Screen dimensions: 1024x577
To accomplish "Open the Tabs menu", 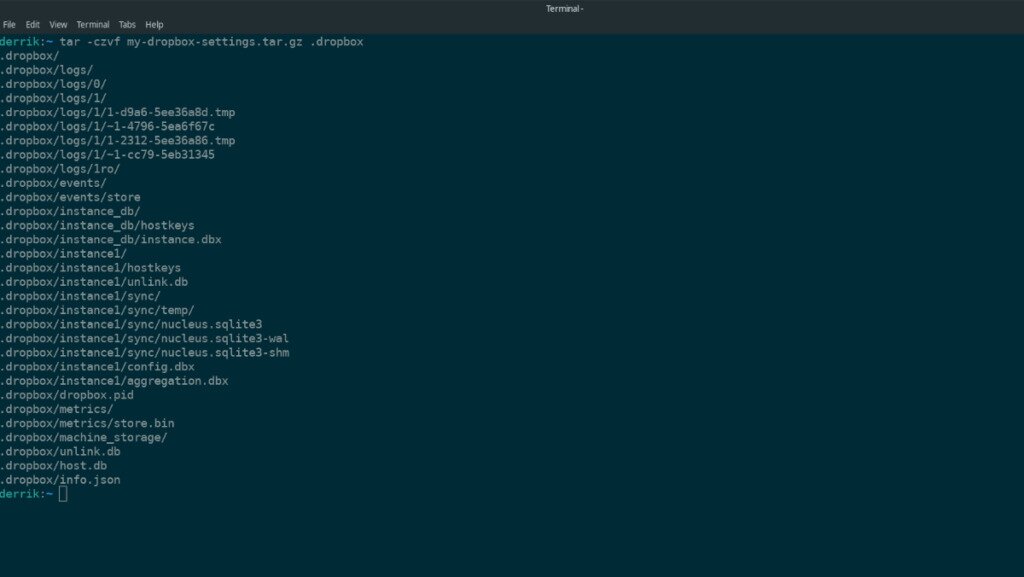I will [127, 24].
